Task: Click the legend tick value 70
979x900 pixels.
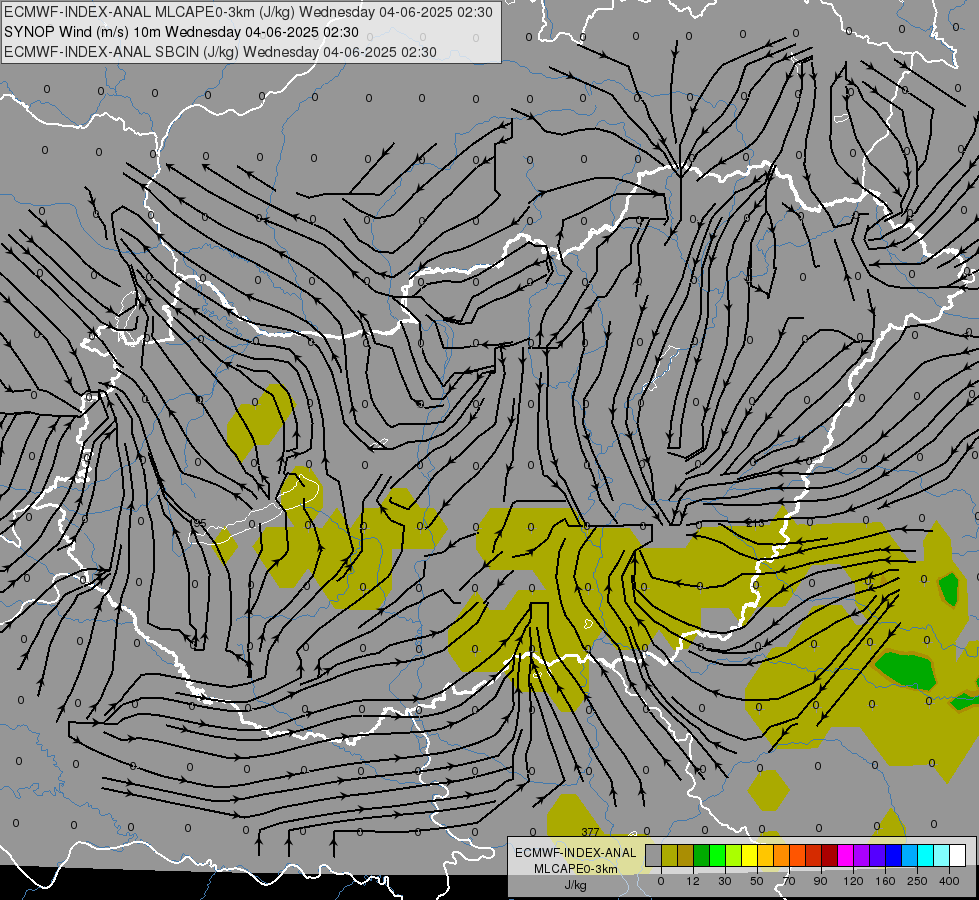Action: [x=789, y=881]
